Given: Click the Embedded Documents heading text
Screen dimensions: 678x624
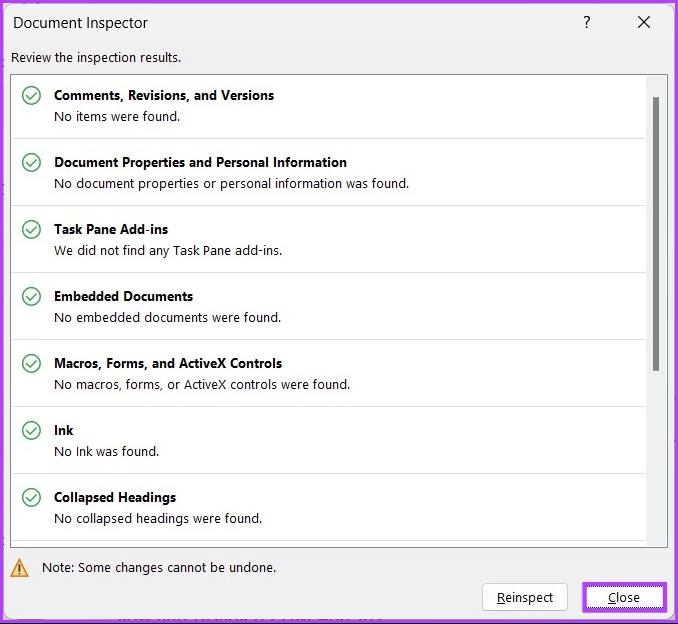Looking at the screenshot, I should (123, 297).
